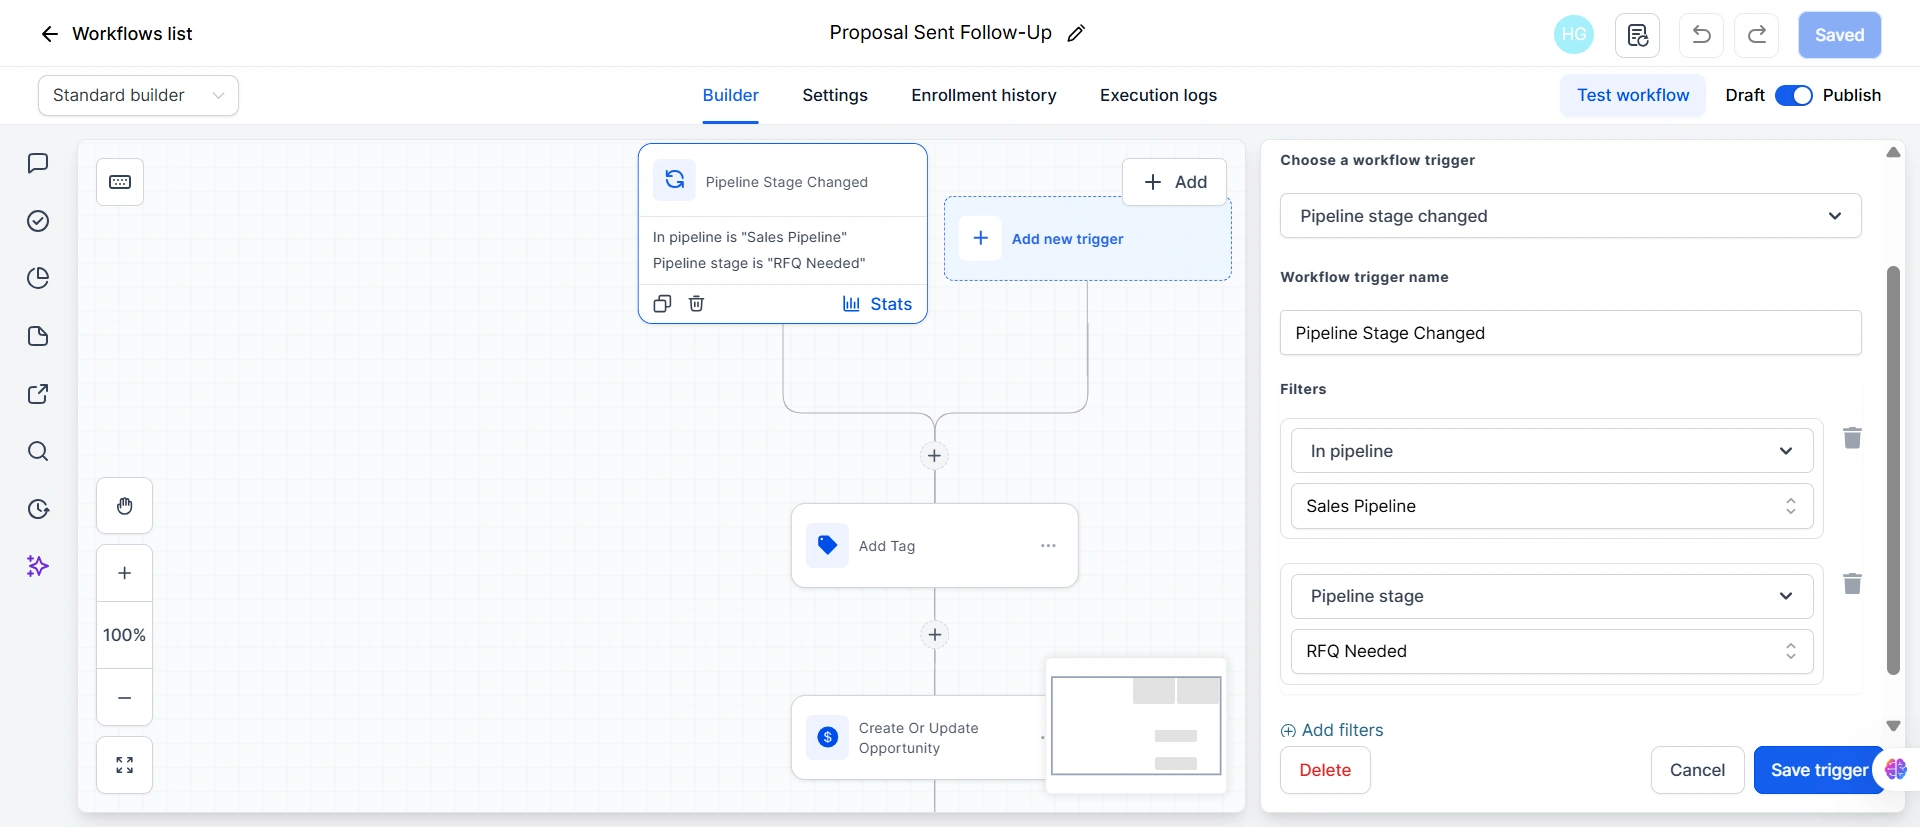Click Save trigger
This screenshot has height=827, width=1920.
pos(1819,770)
